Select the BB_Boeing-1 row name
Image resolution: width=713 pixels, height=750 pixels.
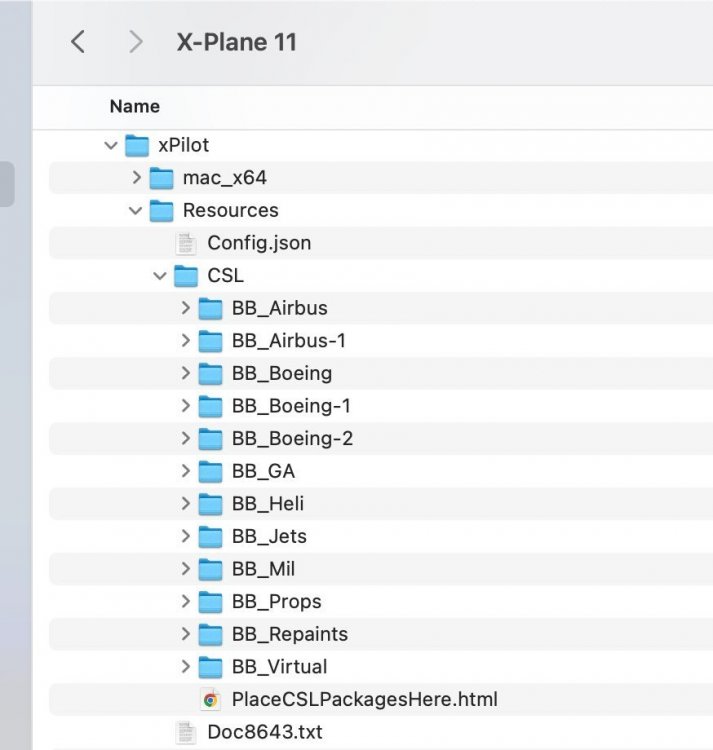(x=291, y=406)
